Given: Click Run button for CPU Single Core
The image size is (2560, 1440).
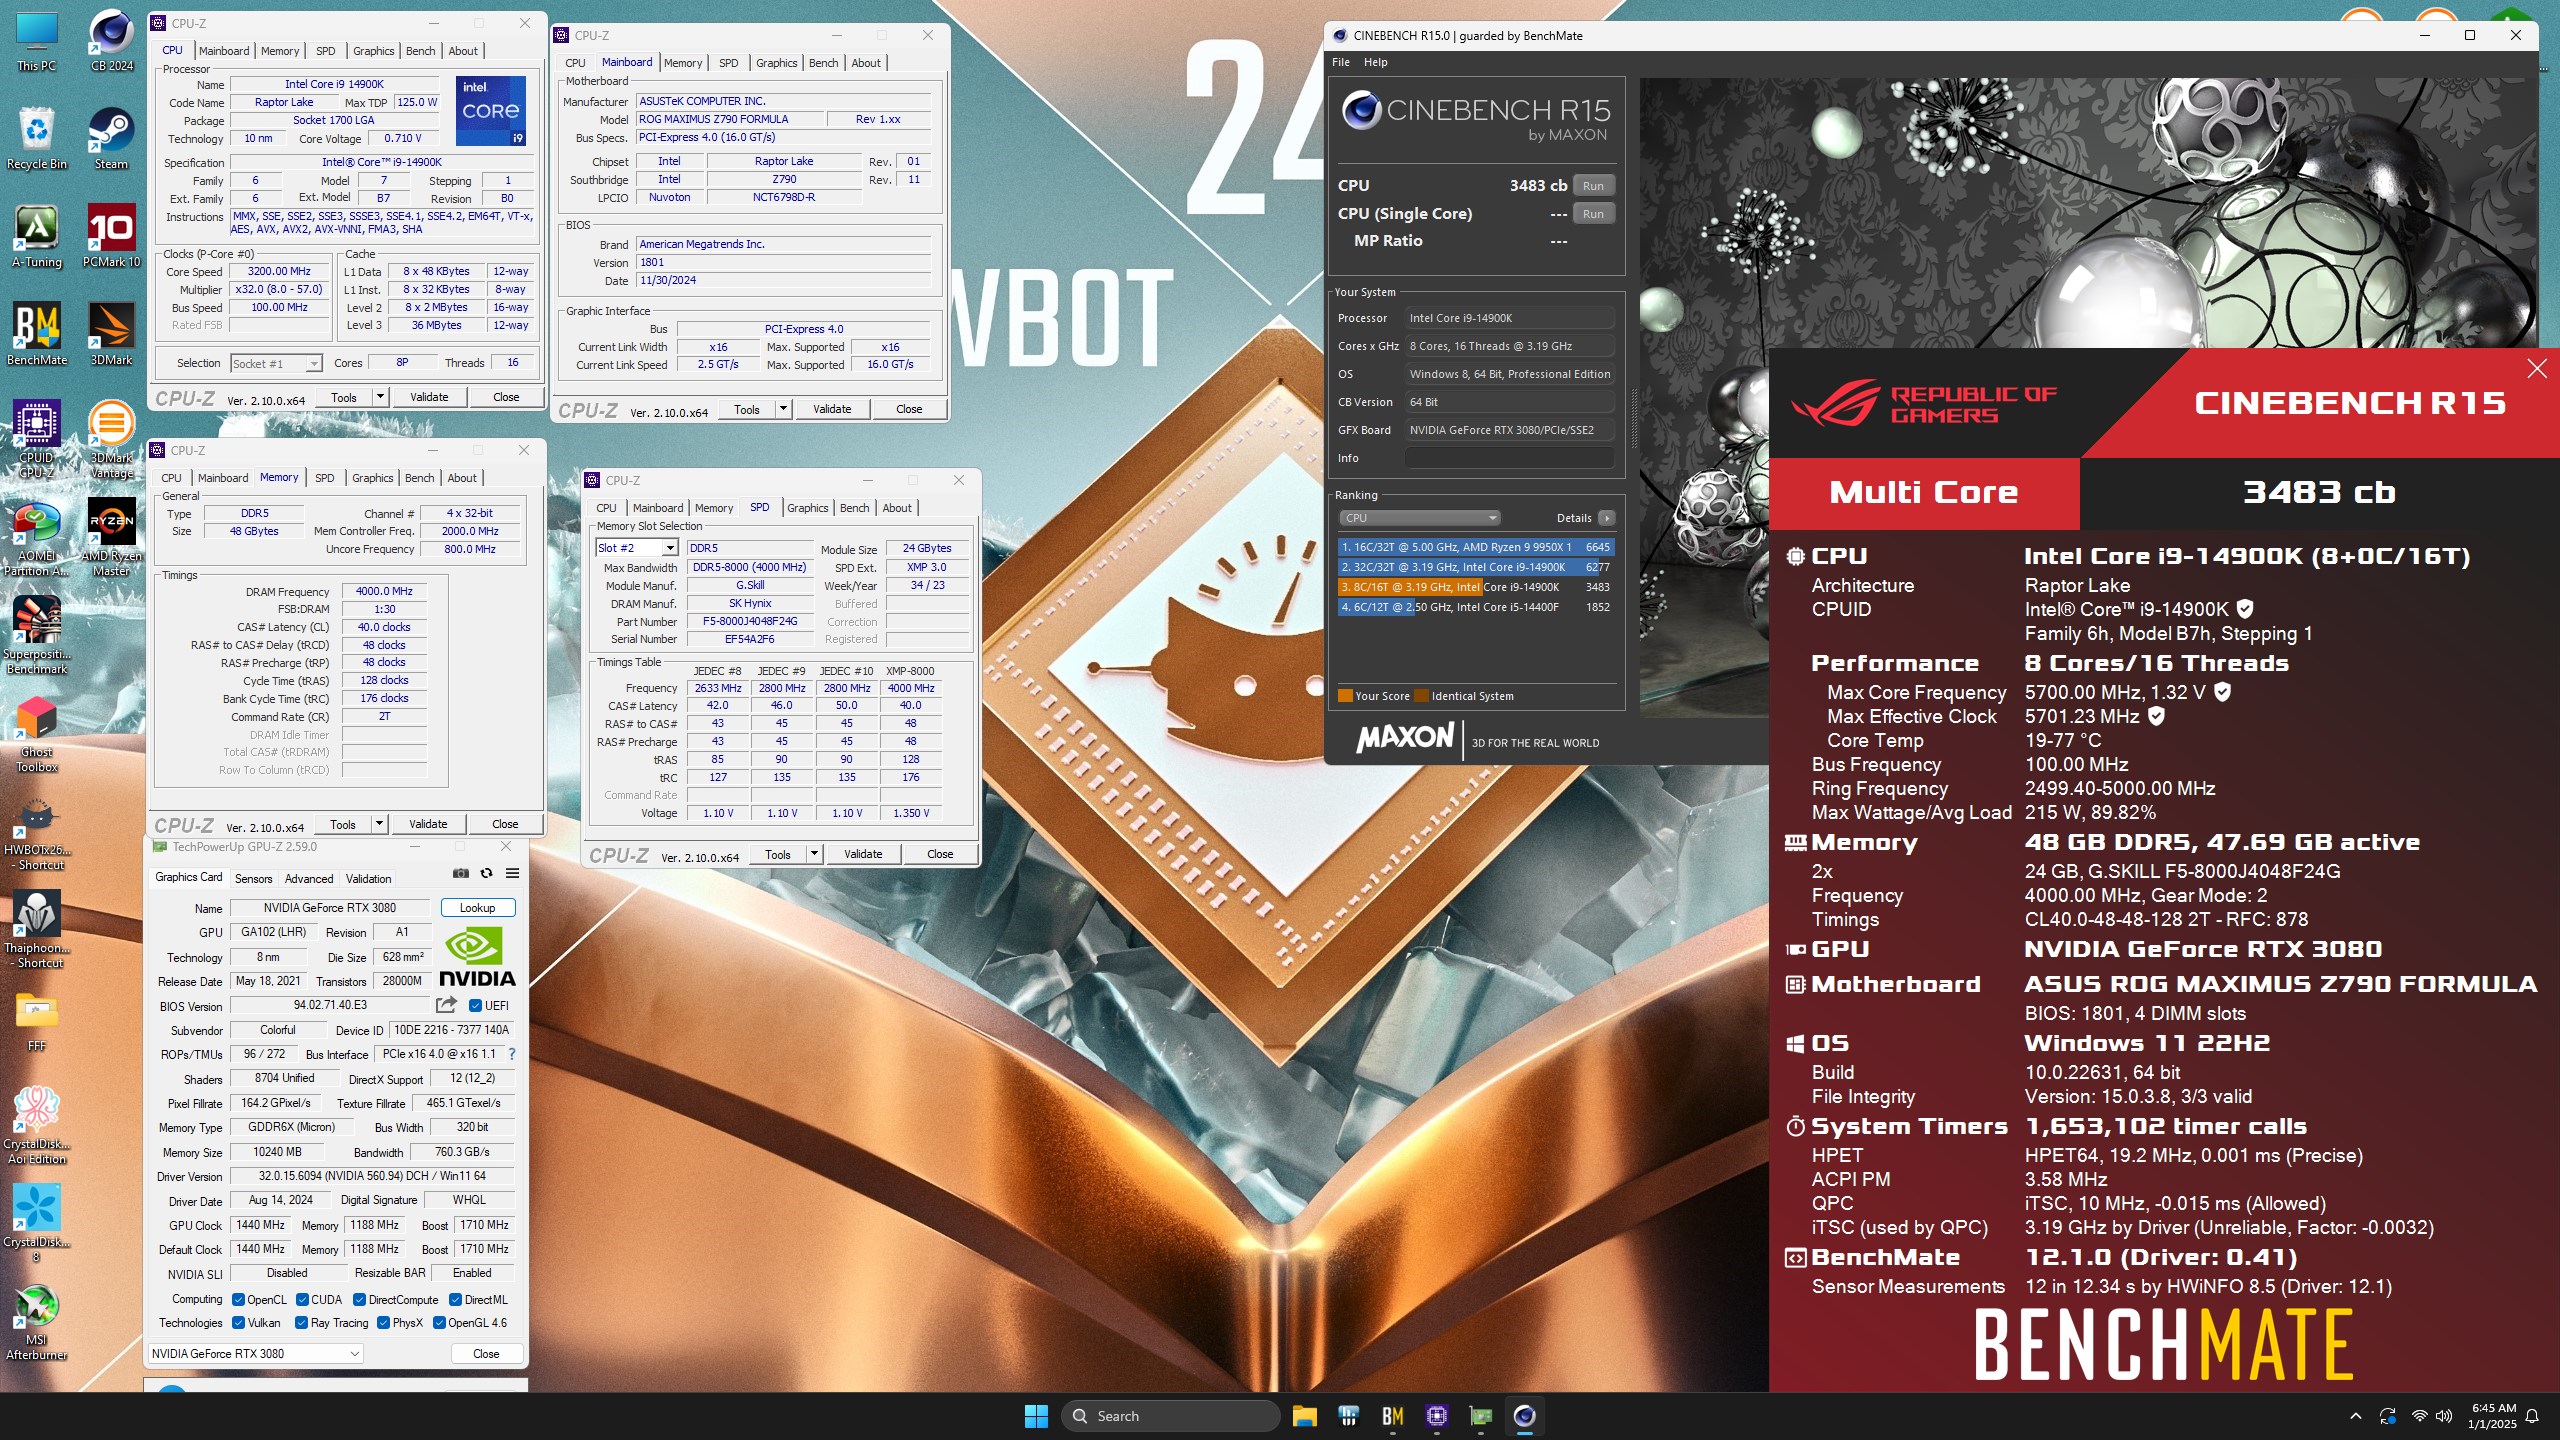Looking at the screenshot, I should click(1593, 214).
